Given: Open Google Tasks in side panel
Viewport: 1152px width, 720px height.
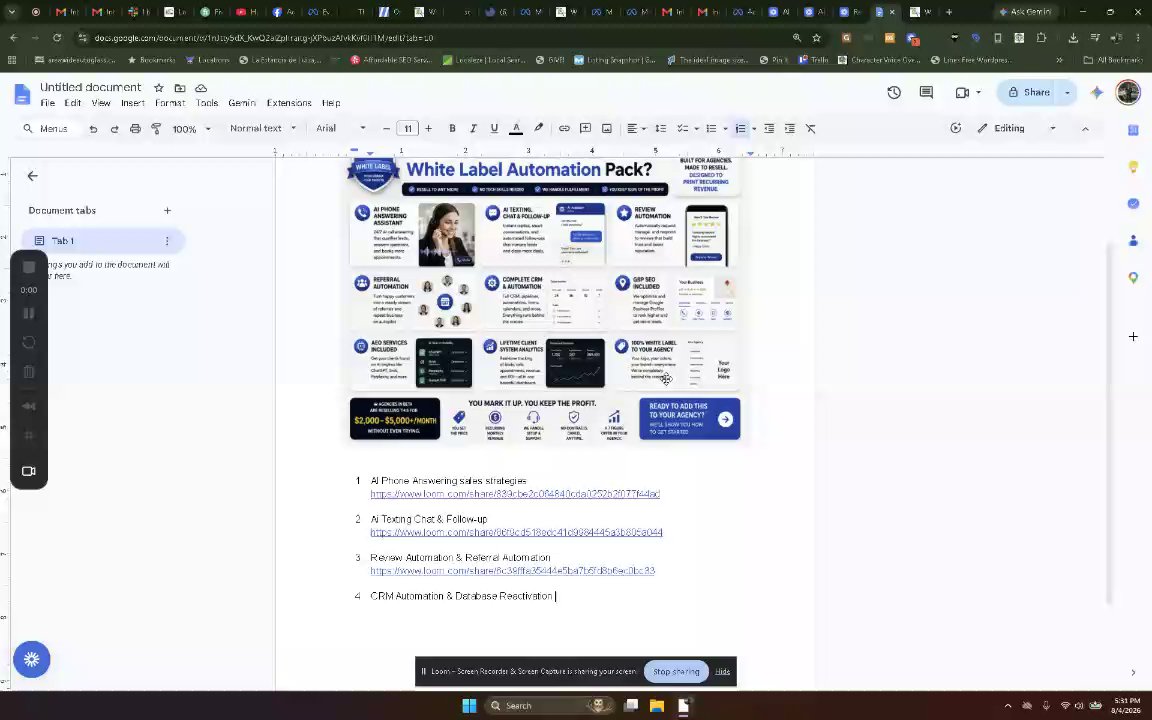Looking at the screenshot, I should [x=1133, y=204].
